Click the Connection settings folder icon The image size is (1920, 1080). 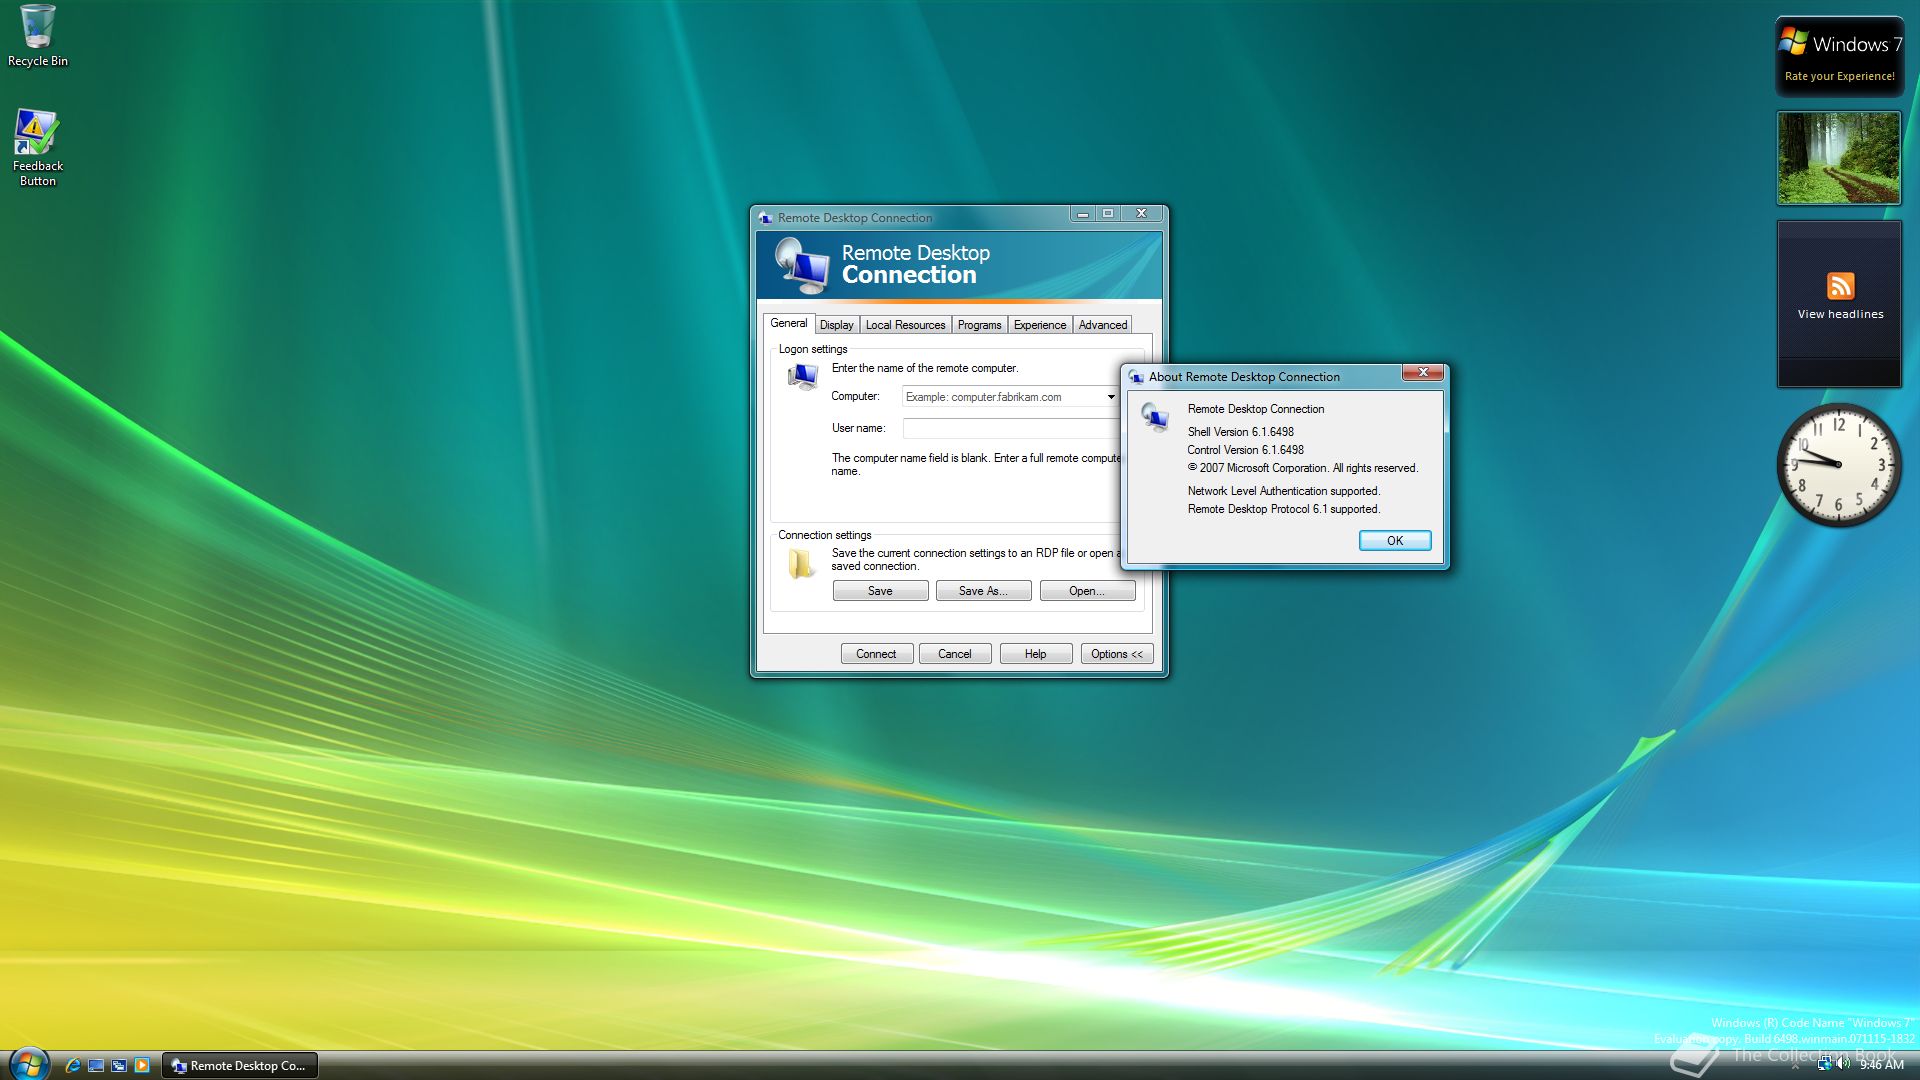(800, 564)
